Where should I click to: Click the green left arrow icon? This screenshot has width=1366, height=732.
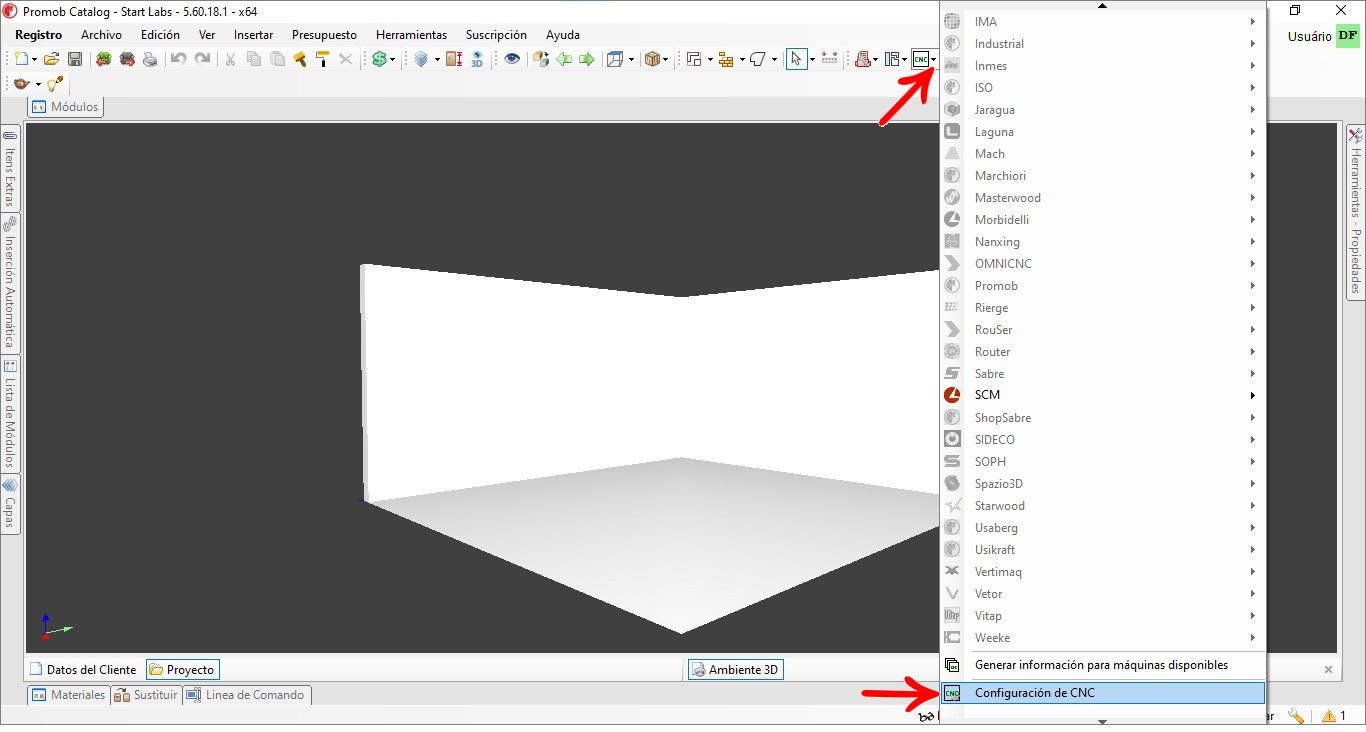tap(564, 59)
